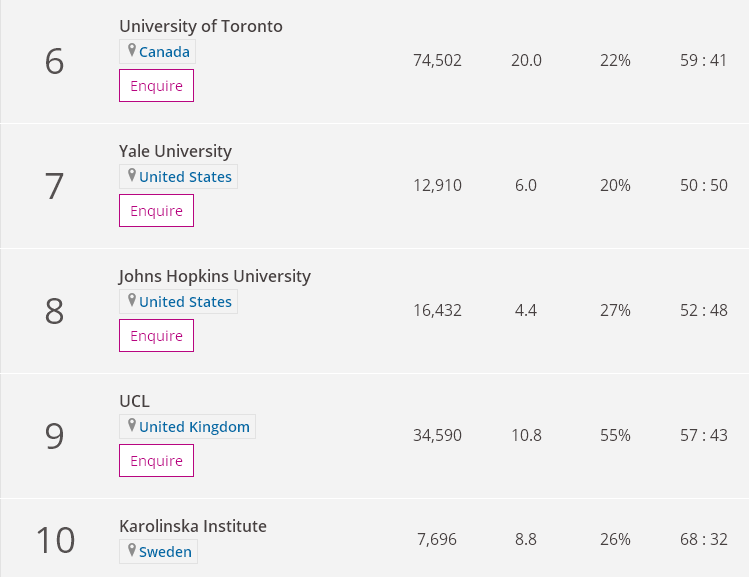Click the location pin icon beside Canada

(x=131, y=51)
